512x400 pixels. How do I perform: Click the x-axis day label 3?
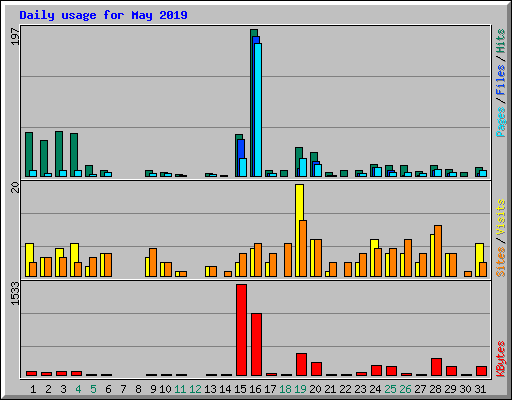[x=63, y=389]
